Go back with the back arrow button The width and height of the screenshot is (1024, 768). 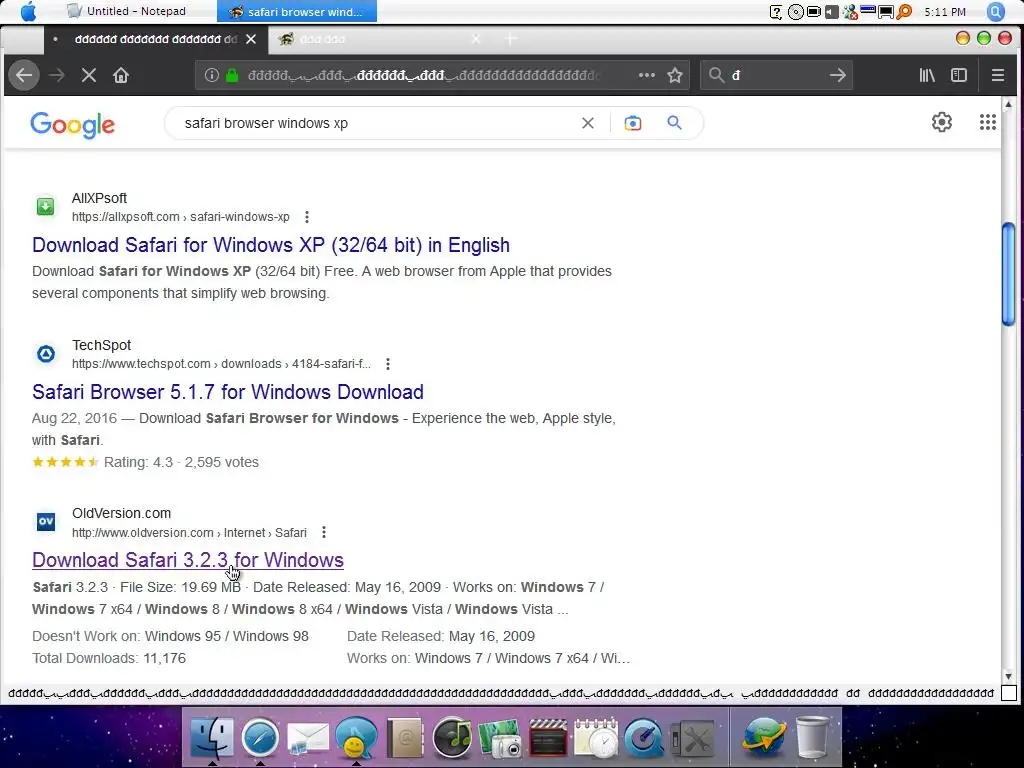24,75
